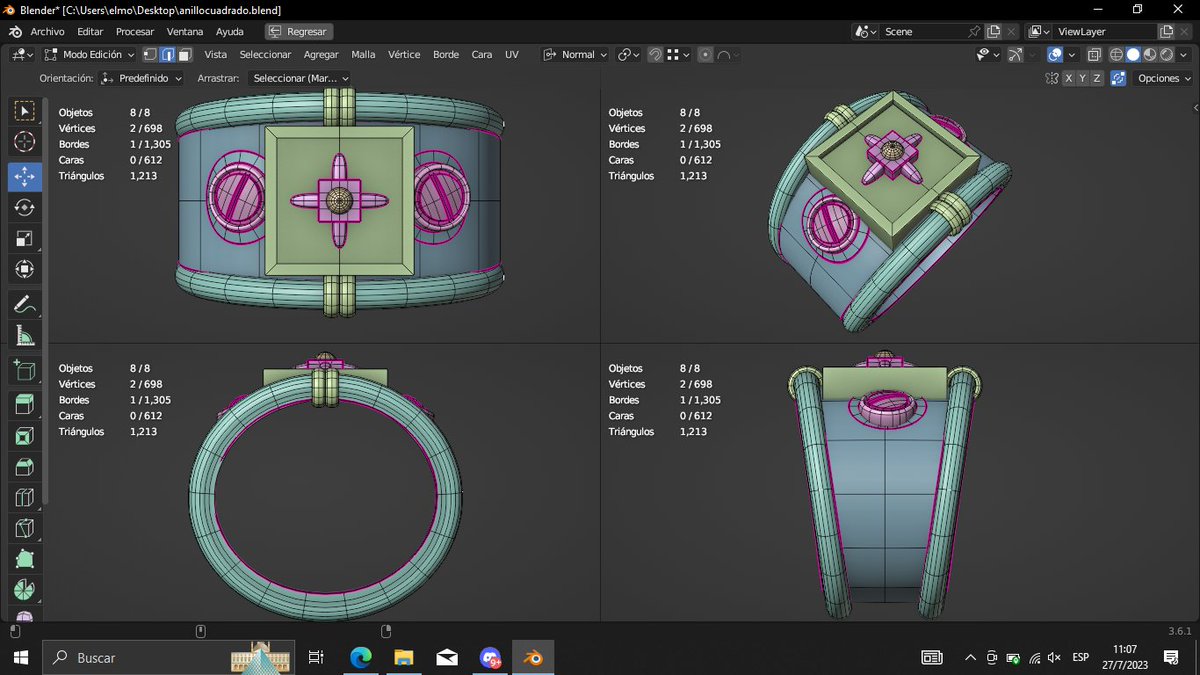Open Microsoft Edge from the taskbar

click(361, 657)
